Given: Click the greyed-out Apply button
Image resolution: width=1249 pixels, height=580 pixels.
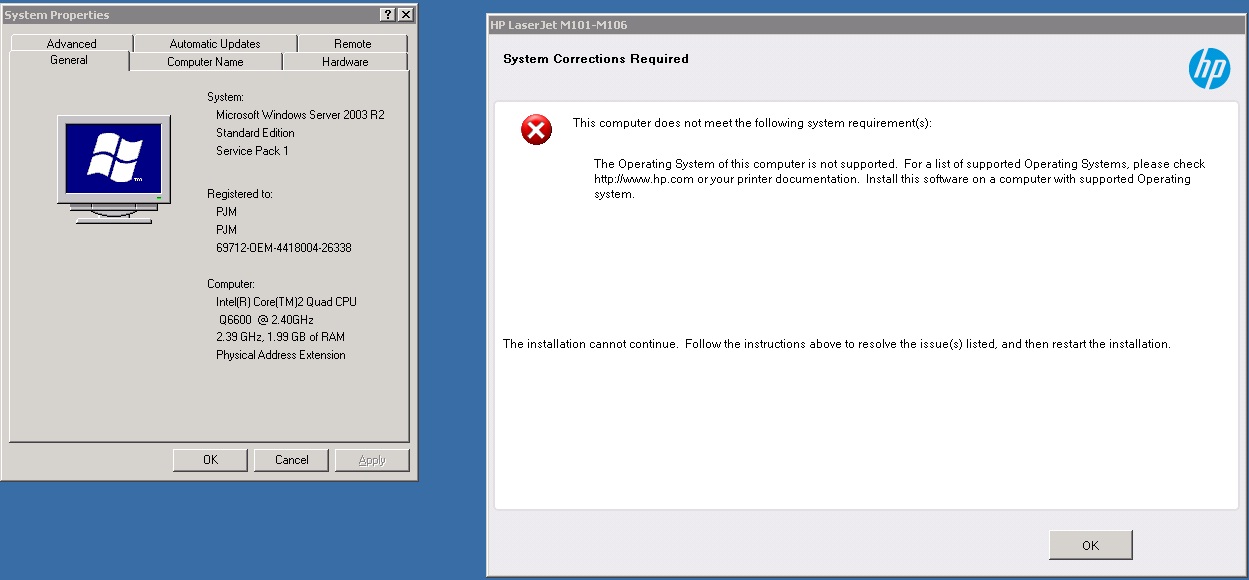Looking at the screenshot, I should point(372,460).
